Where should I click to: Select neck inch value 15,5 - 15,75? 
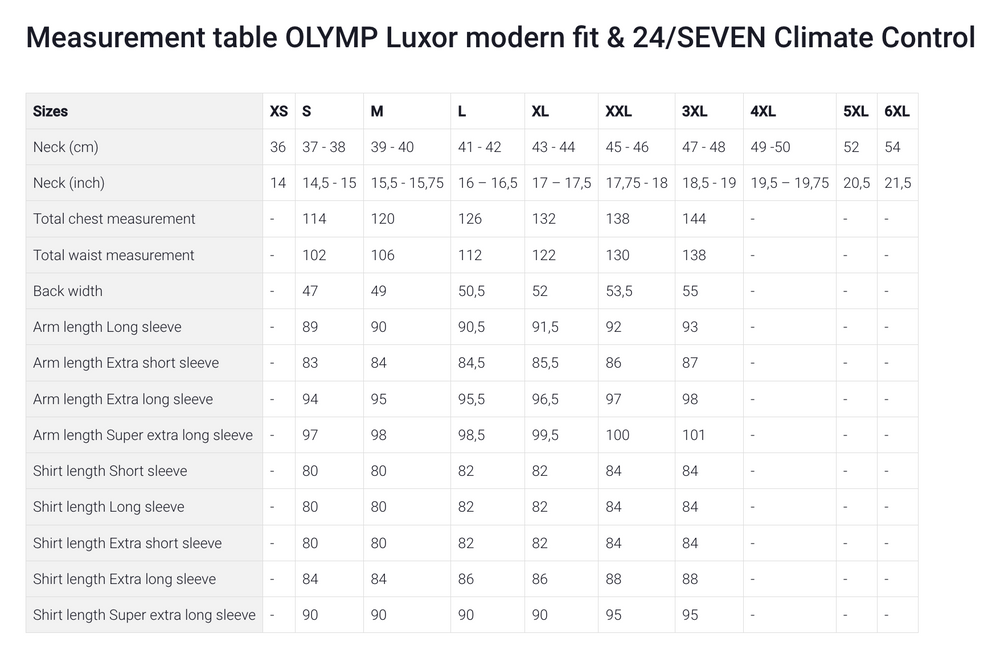point(407,183)
